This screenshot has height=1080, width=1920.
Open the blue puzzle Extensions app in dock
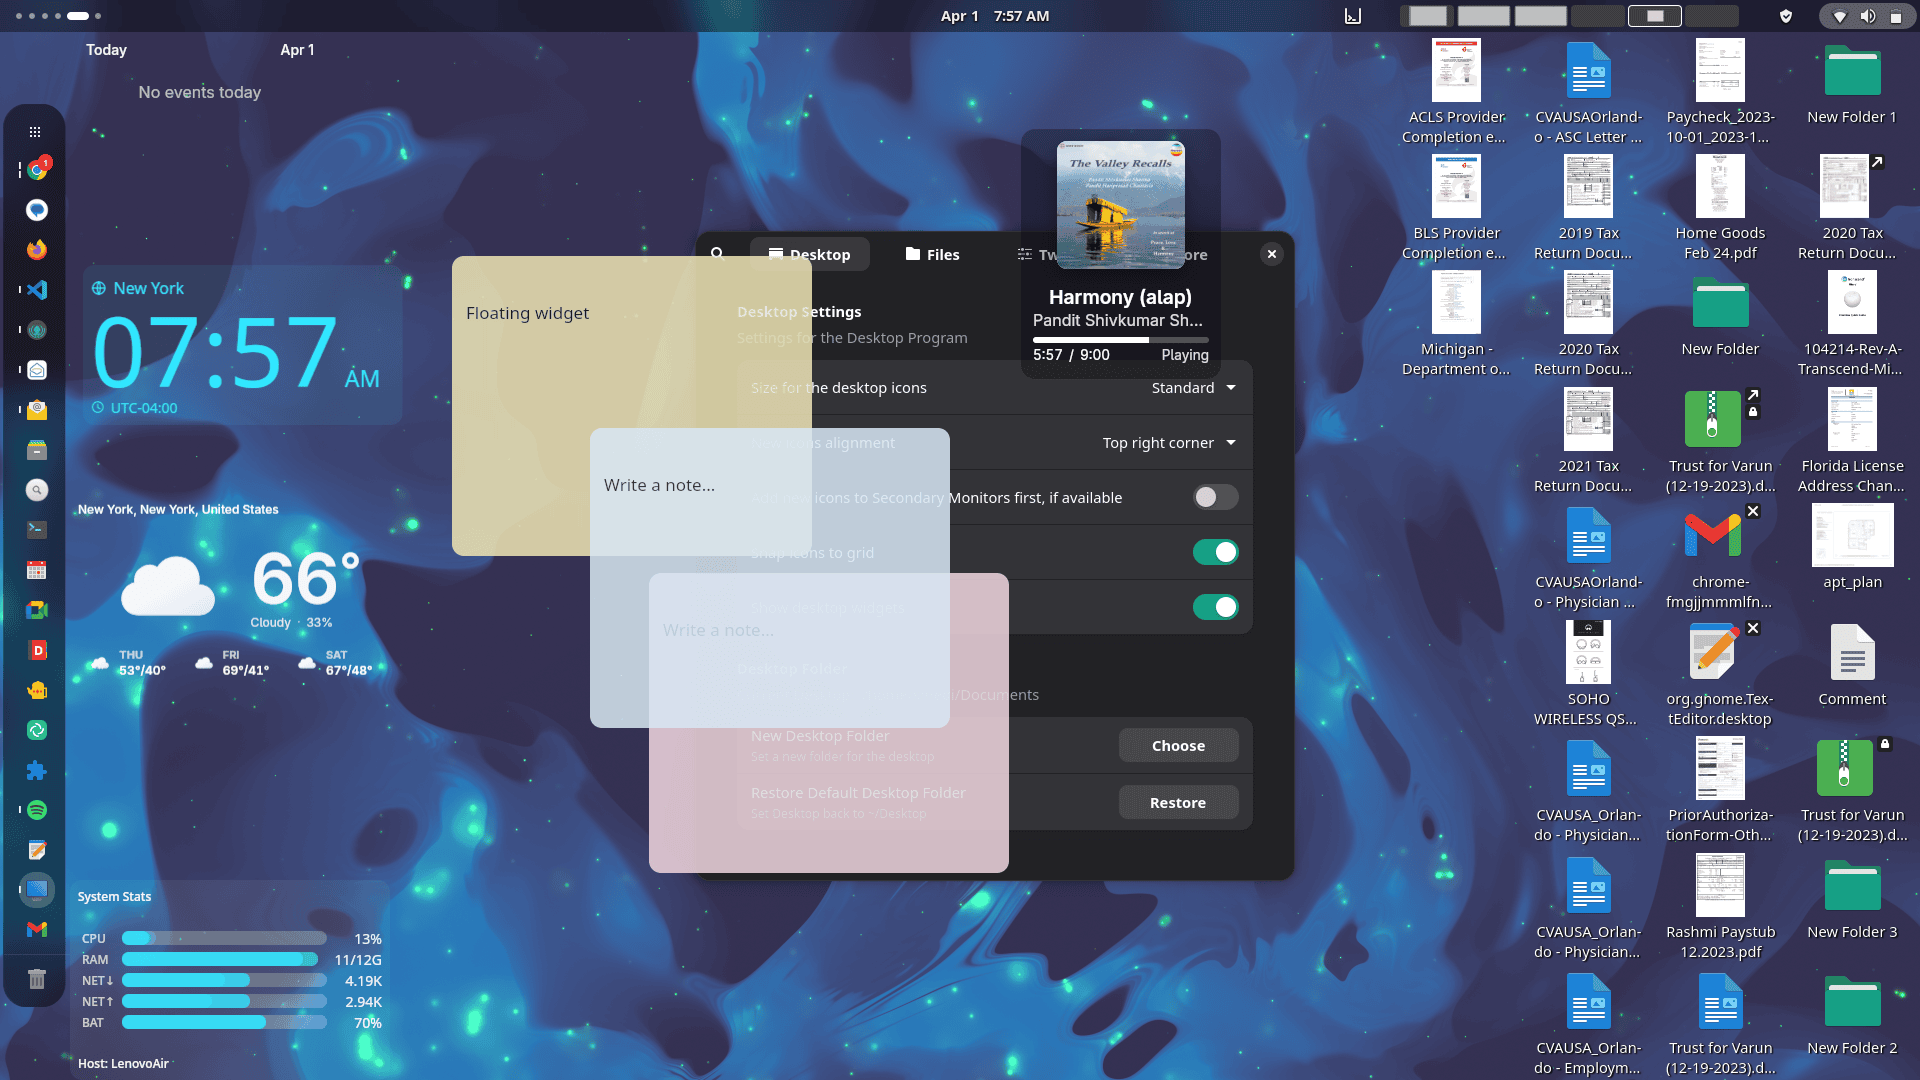[37, 770]
